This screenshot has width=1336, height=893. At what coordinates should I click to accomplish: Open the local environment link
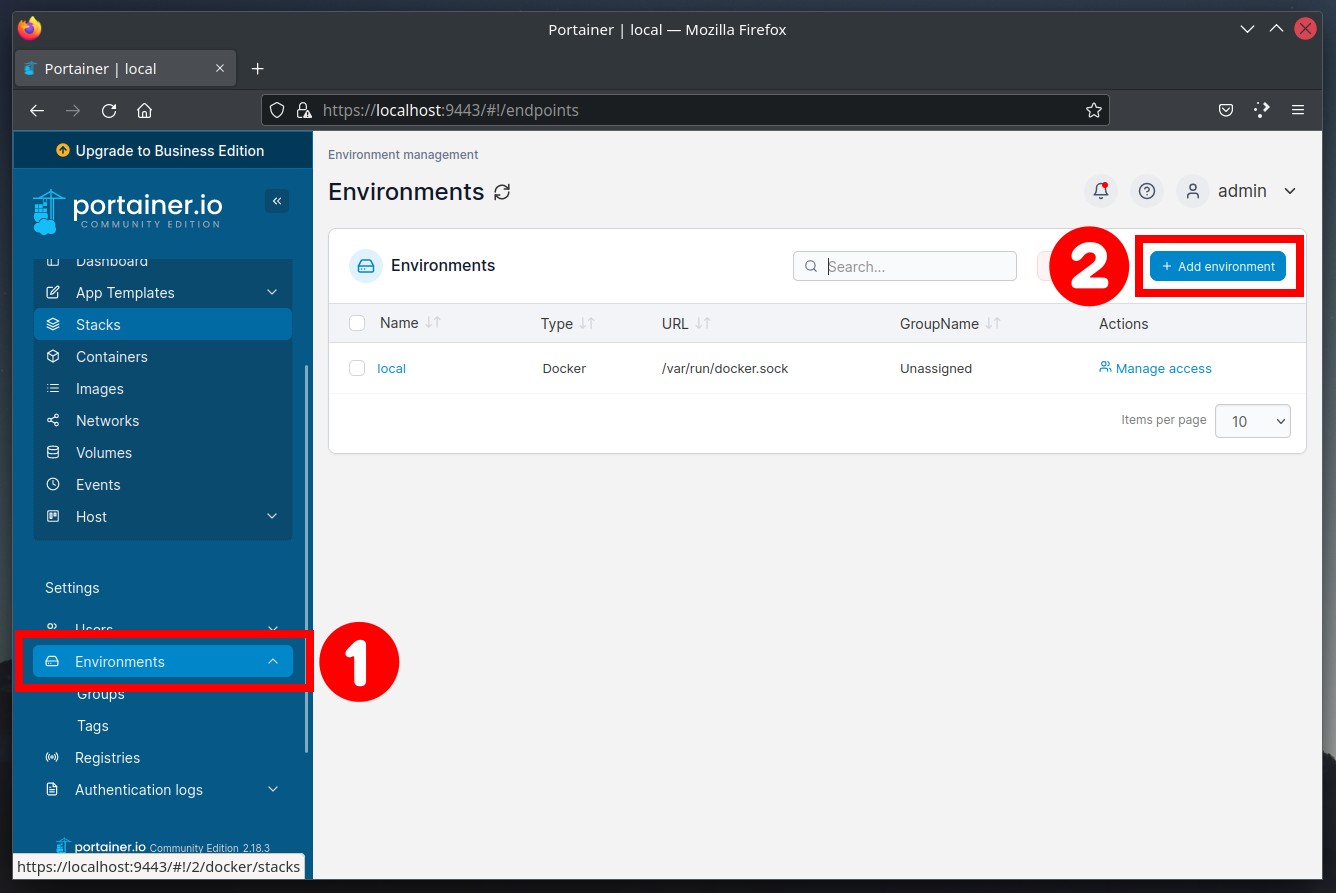click(x=391, y=368)
